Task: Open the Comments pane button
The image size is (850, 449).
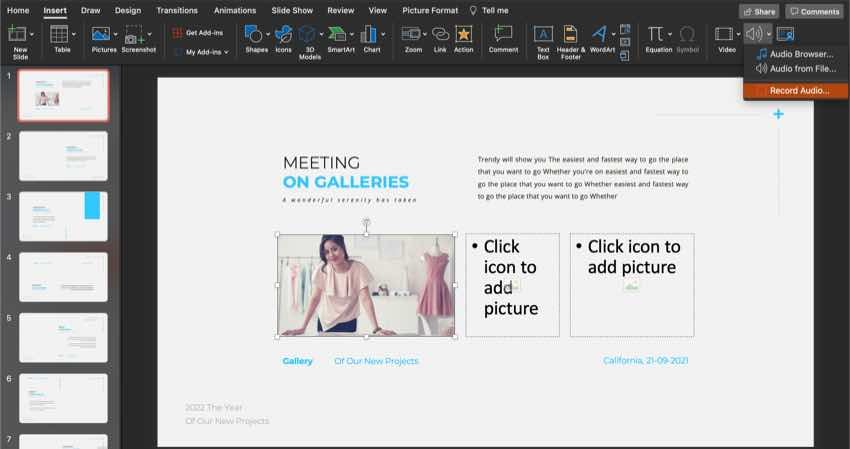Action: (x=813, y=11)
